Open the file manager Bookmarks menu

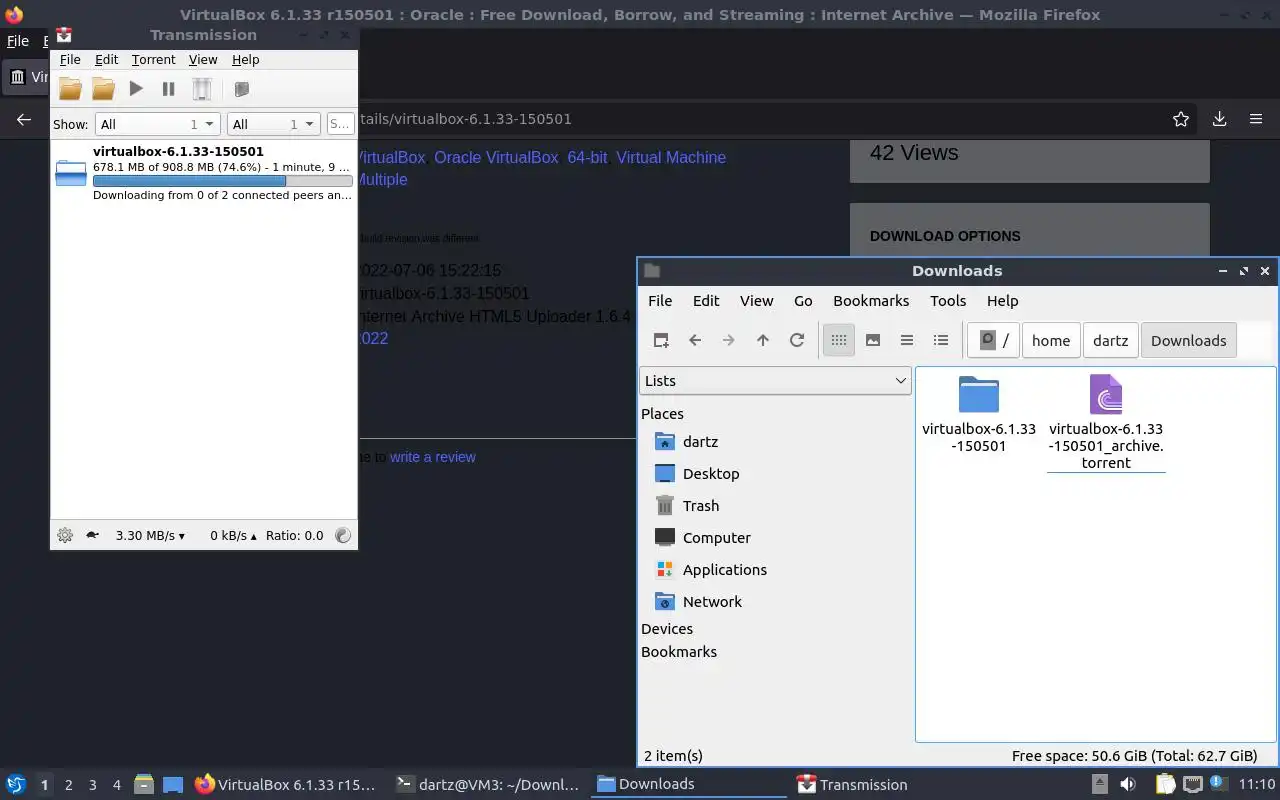pos(871,301)
